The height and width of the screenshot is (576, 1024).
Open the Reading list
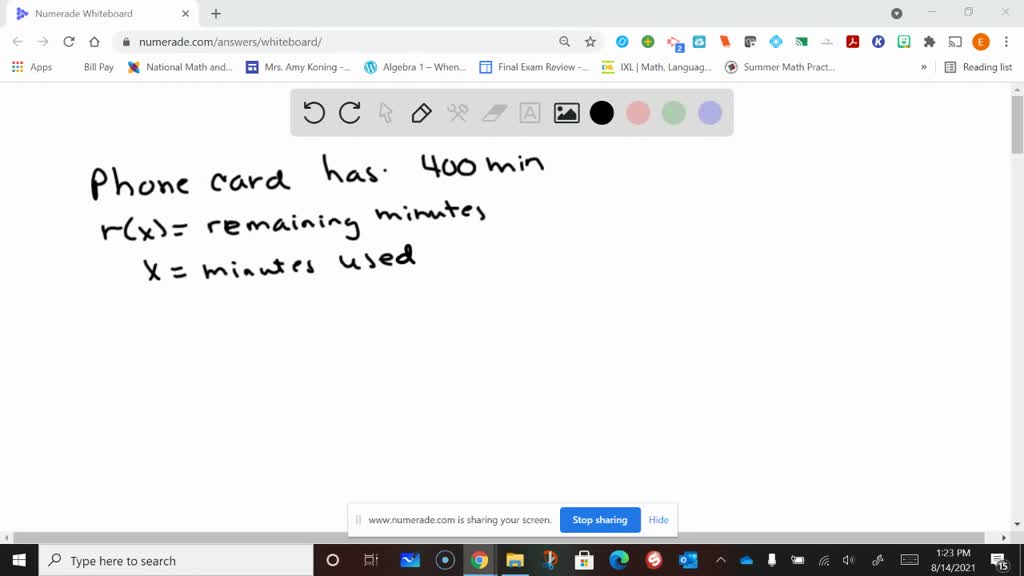coord(983,66)
